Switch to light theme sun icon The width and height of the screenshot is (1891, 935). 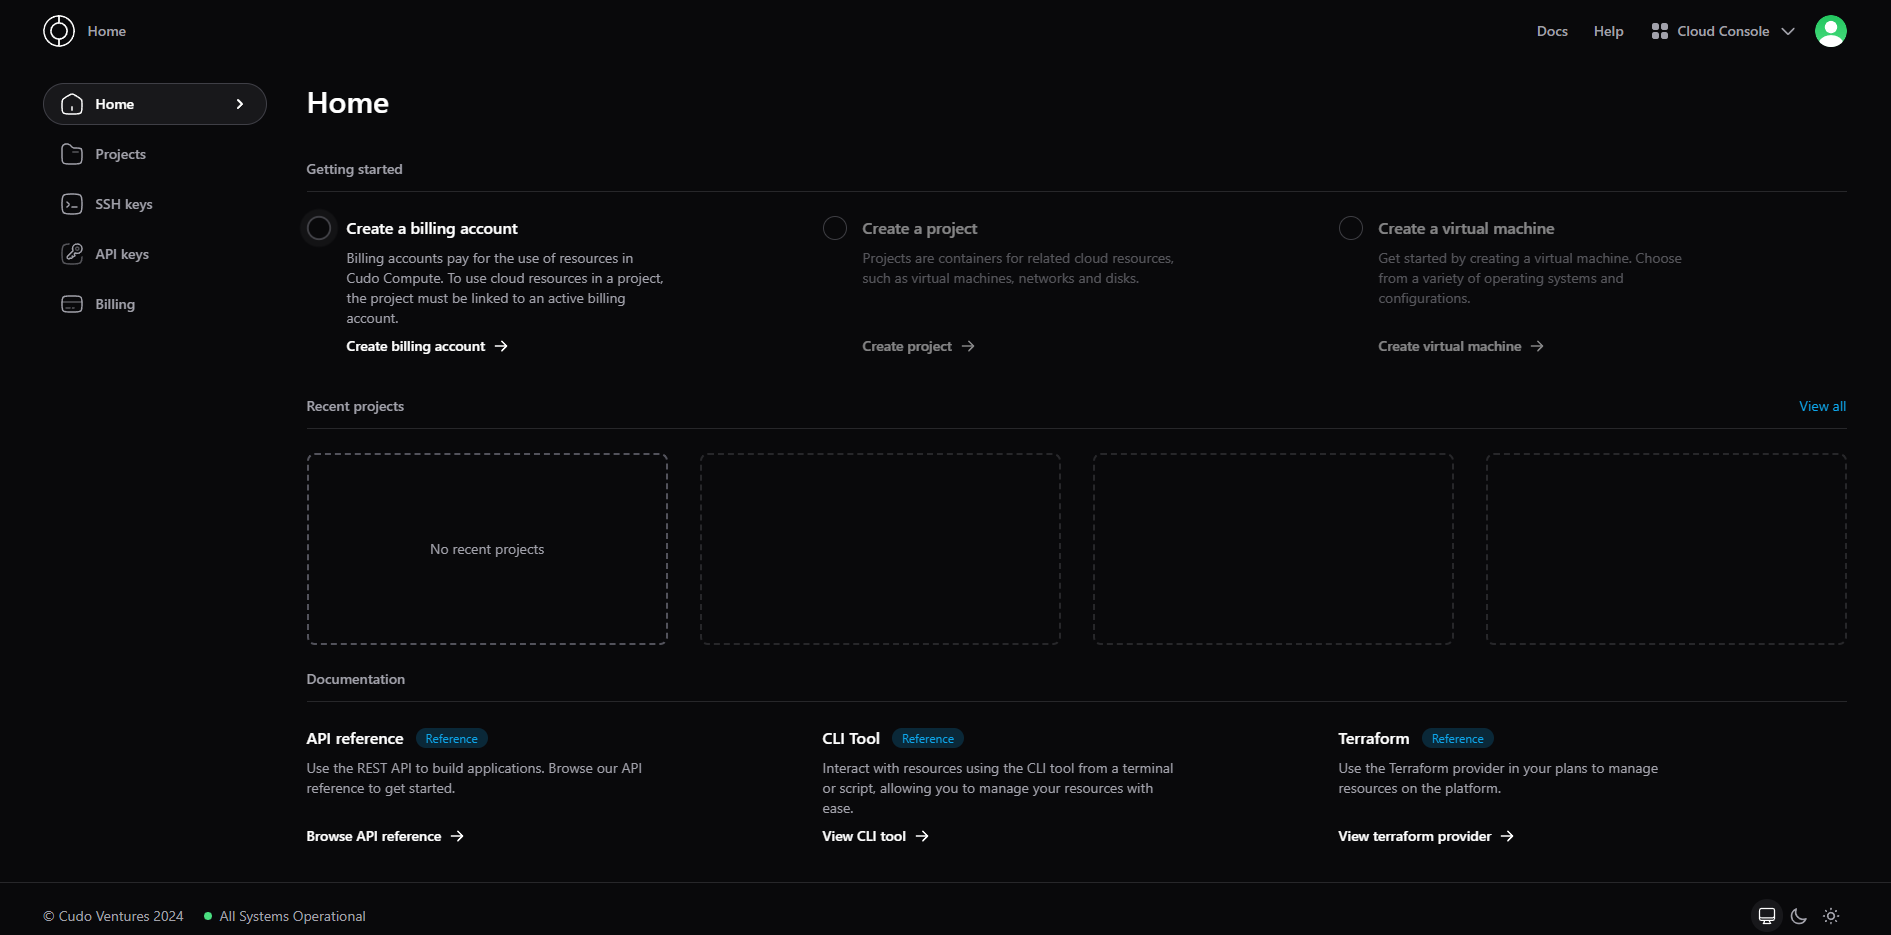[x=1831, y=916]
